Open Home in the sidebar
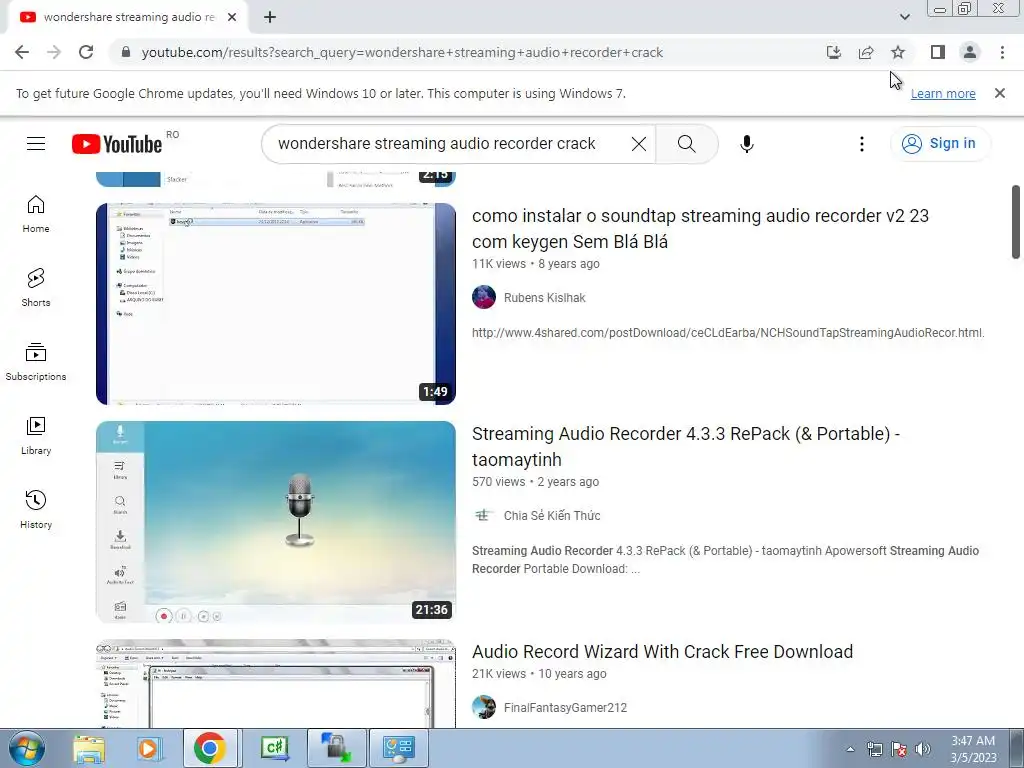The width and height of the screenshot is (1024, 768). pos(36,214)
